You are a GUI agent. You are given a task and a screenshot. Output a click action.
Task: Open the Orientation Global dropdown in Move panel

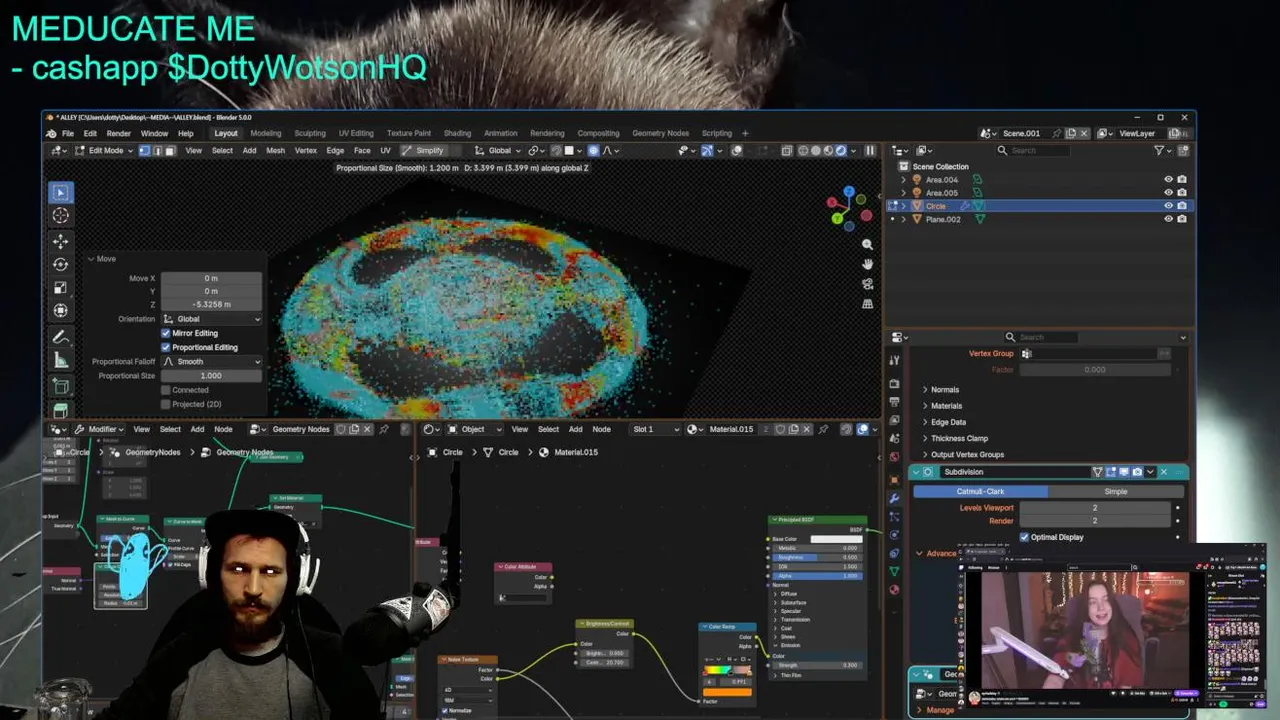click(212, 319)
